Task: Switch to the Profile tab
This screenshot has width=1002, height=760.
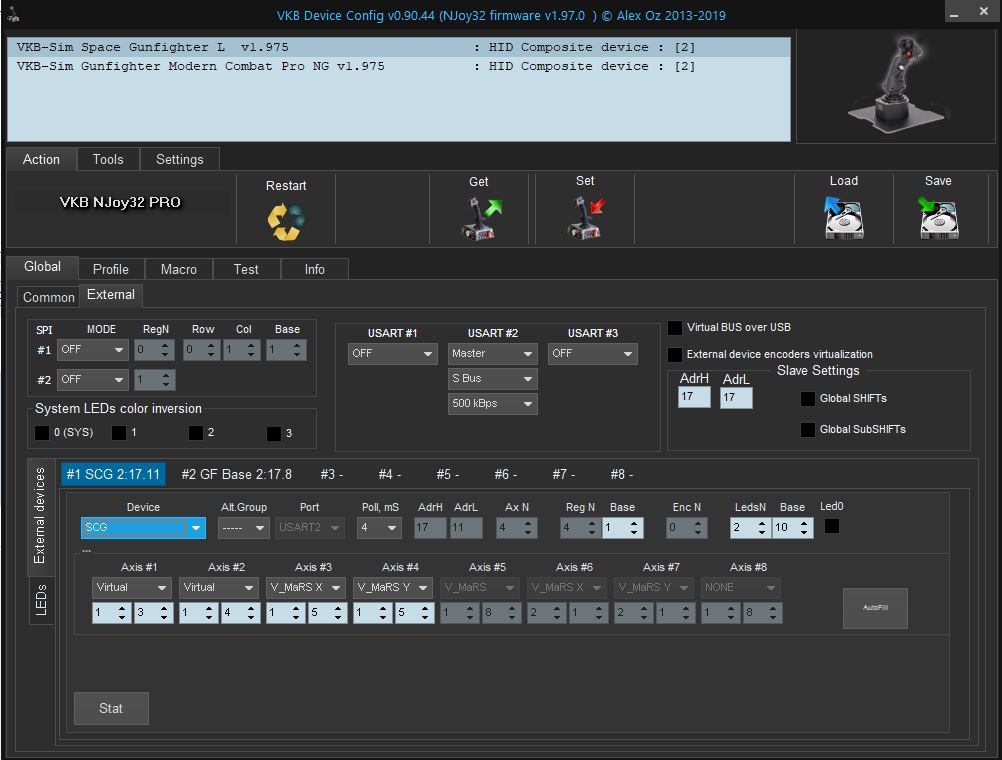Action: pos(110,269)
